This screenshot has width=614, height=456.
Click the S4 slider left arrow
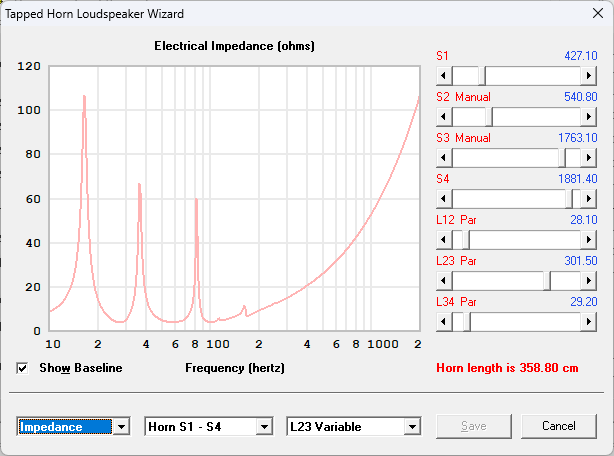pyautogui.click(x=444, y=199)
